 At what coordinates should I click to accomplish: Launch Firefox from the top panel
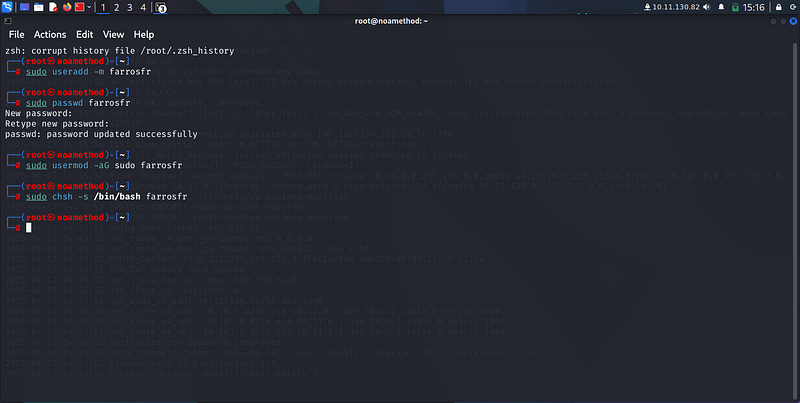click(67, 7)
